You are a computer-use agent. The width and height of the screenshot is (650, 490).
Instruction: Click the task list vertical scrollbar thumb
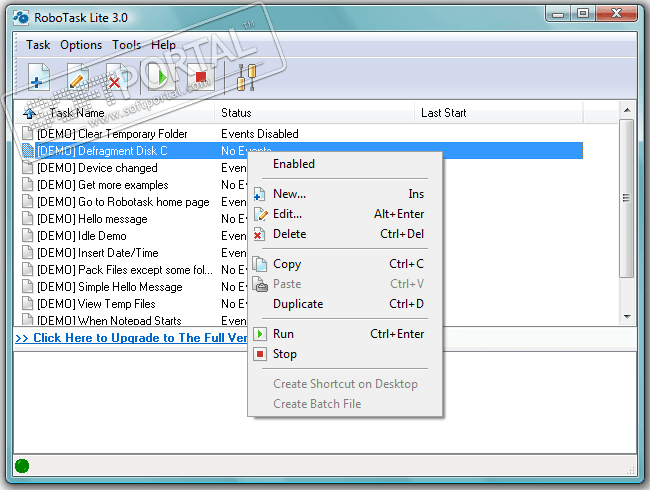pyautogui.click(x=627, y=198)
